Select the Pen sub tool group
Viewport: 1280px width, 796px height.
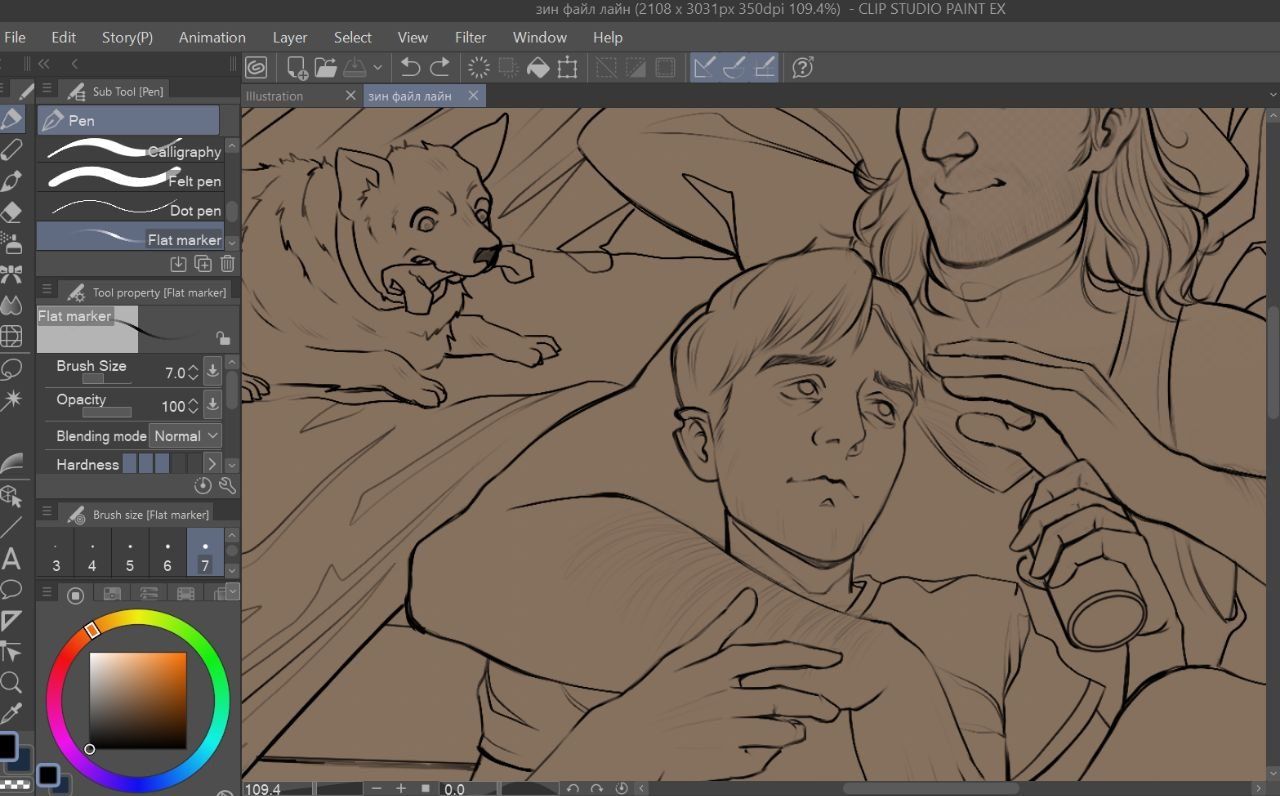[x=128, y=120]
